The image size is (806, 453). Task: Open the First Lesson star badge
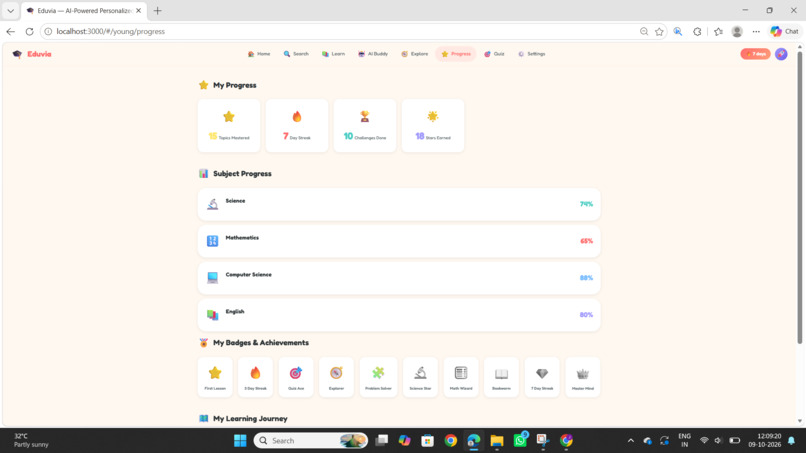coord(215,377)
